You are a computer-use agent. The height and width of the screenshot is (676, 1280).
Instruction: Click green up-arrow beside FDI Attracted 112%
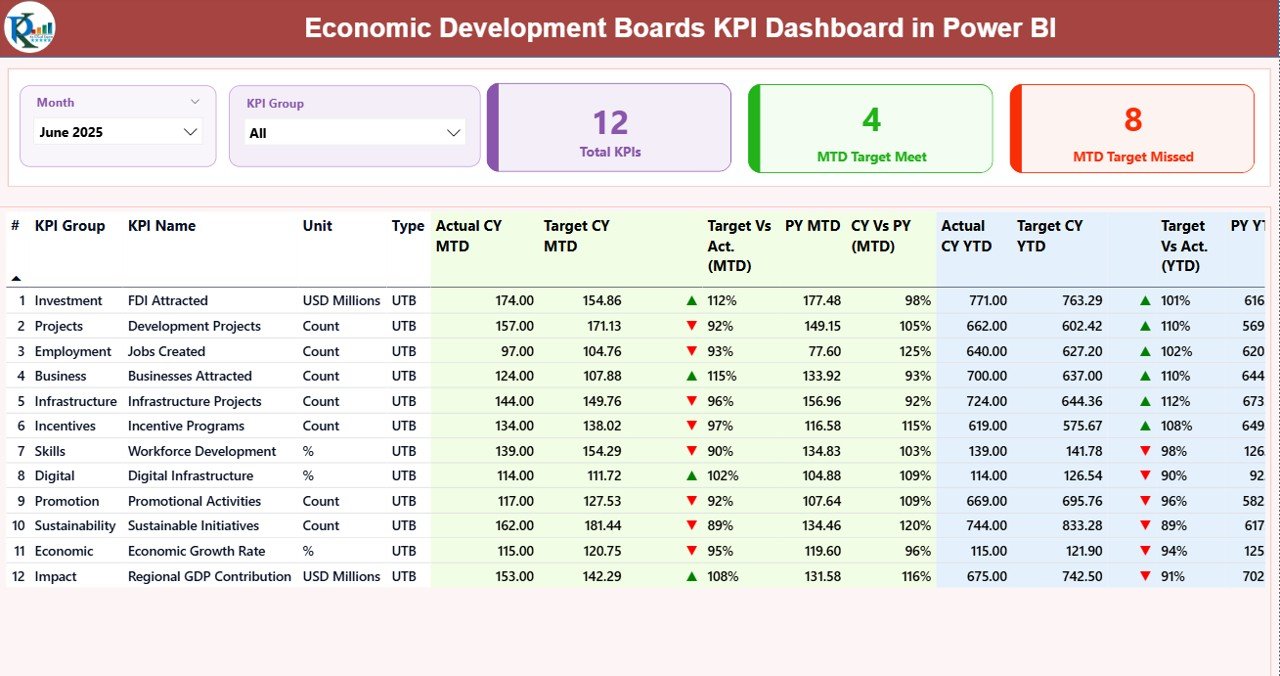pos(691,300)
